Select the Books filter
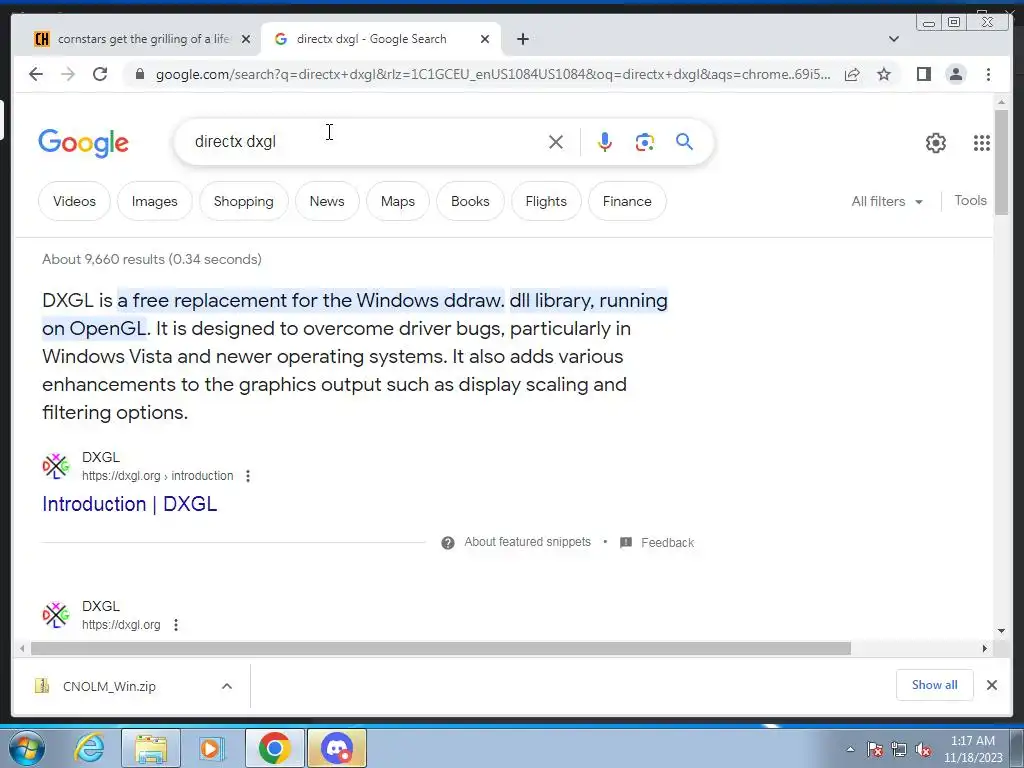 pos(470,201)
